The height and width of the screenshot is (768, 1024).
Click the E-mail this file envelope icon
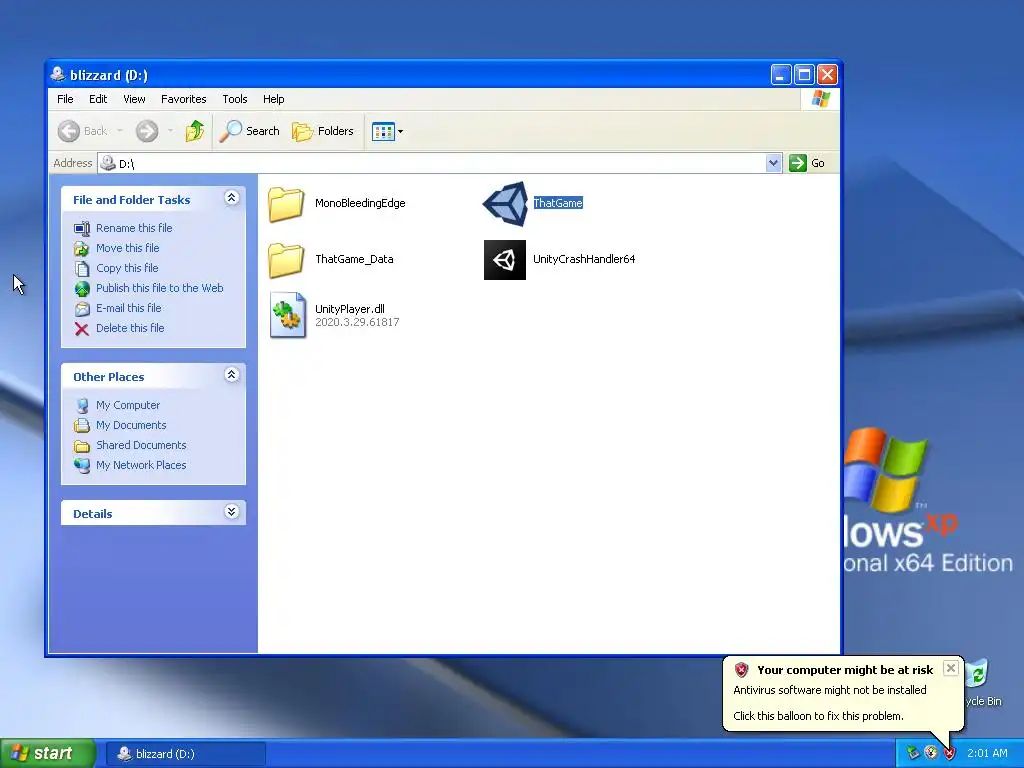[x=82, y=309]
